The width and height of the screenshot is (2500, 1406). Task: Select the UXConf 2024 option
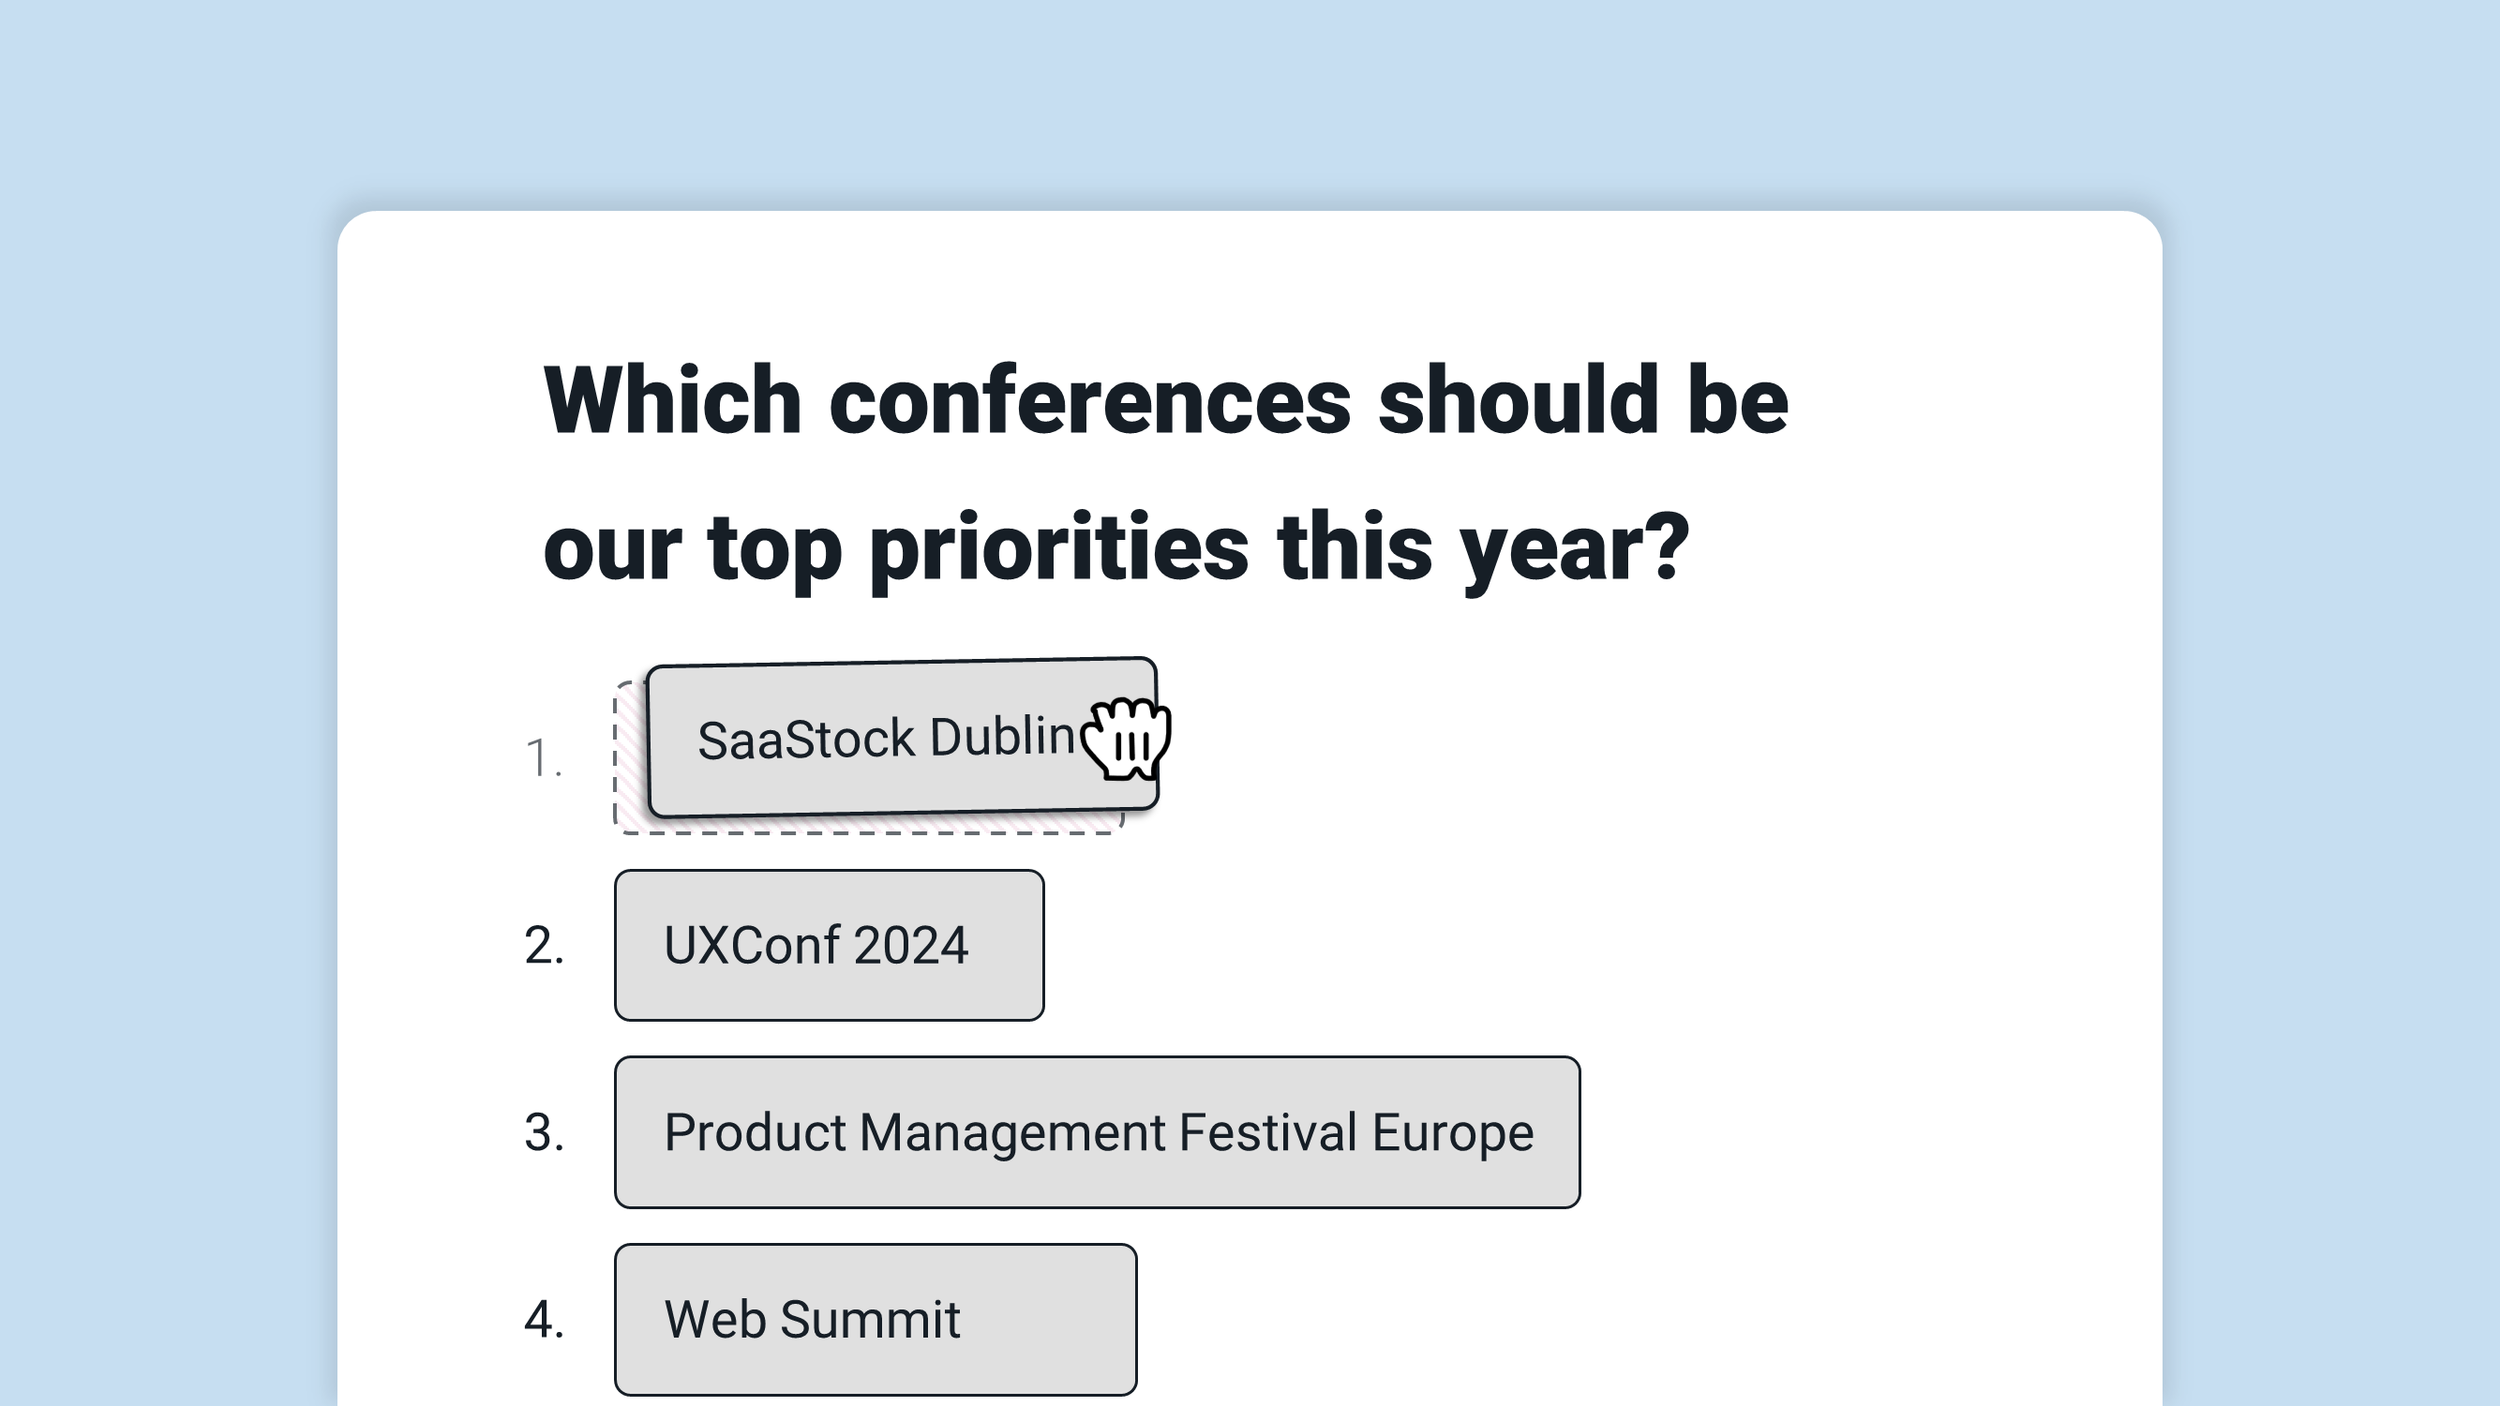point(829,945)
